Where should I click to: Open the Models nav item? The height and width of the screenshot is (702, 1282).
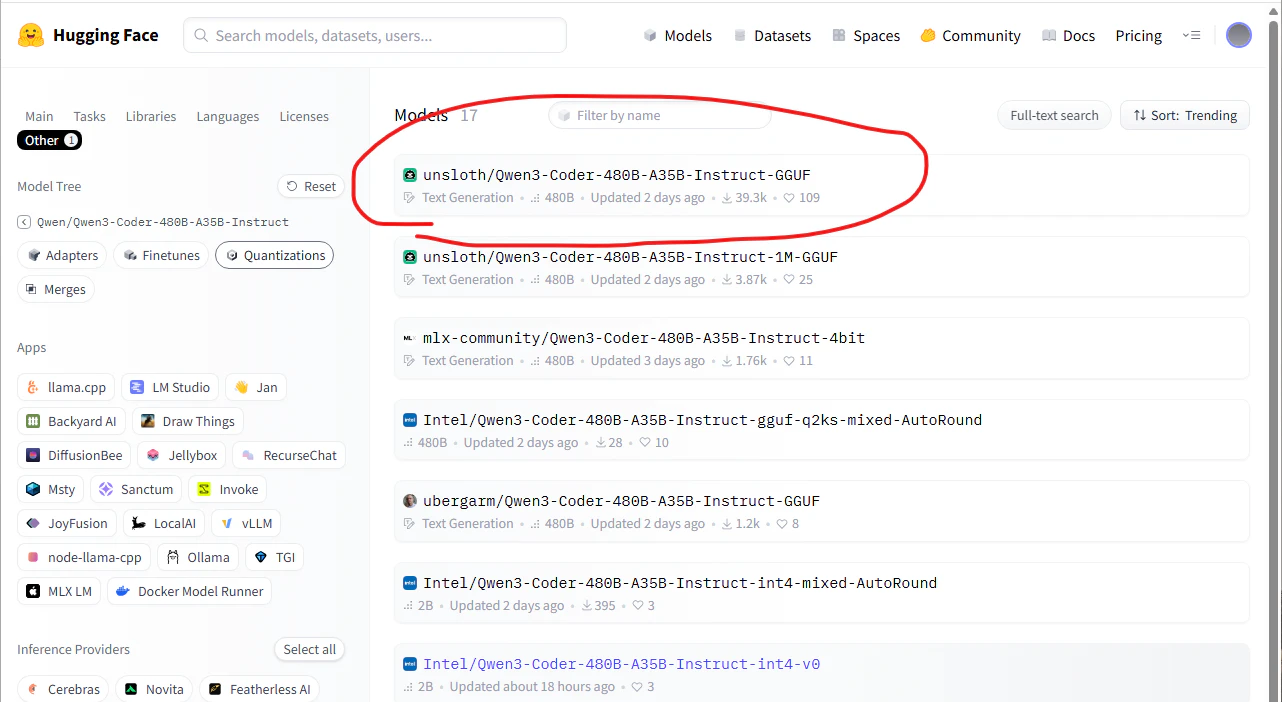pyautogui.click(x=678, y=35)
